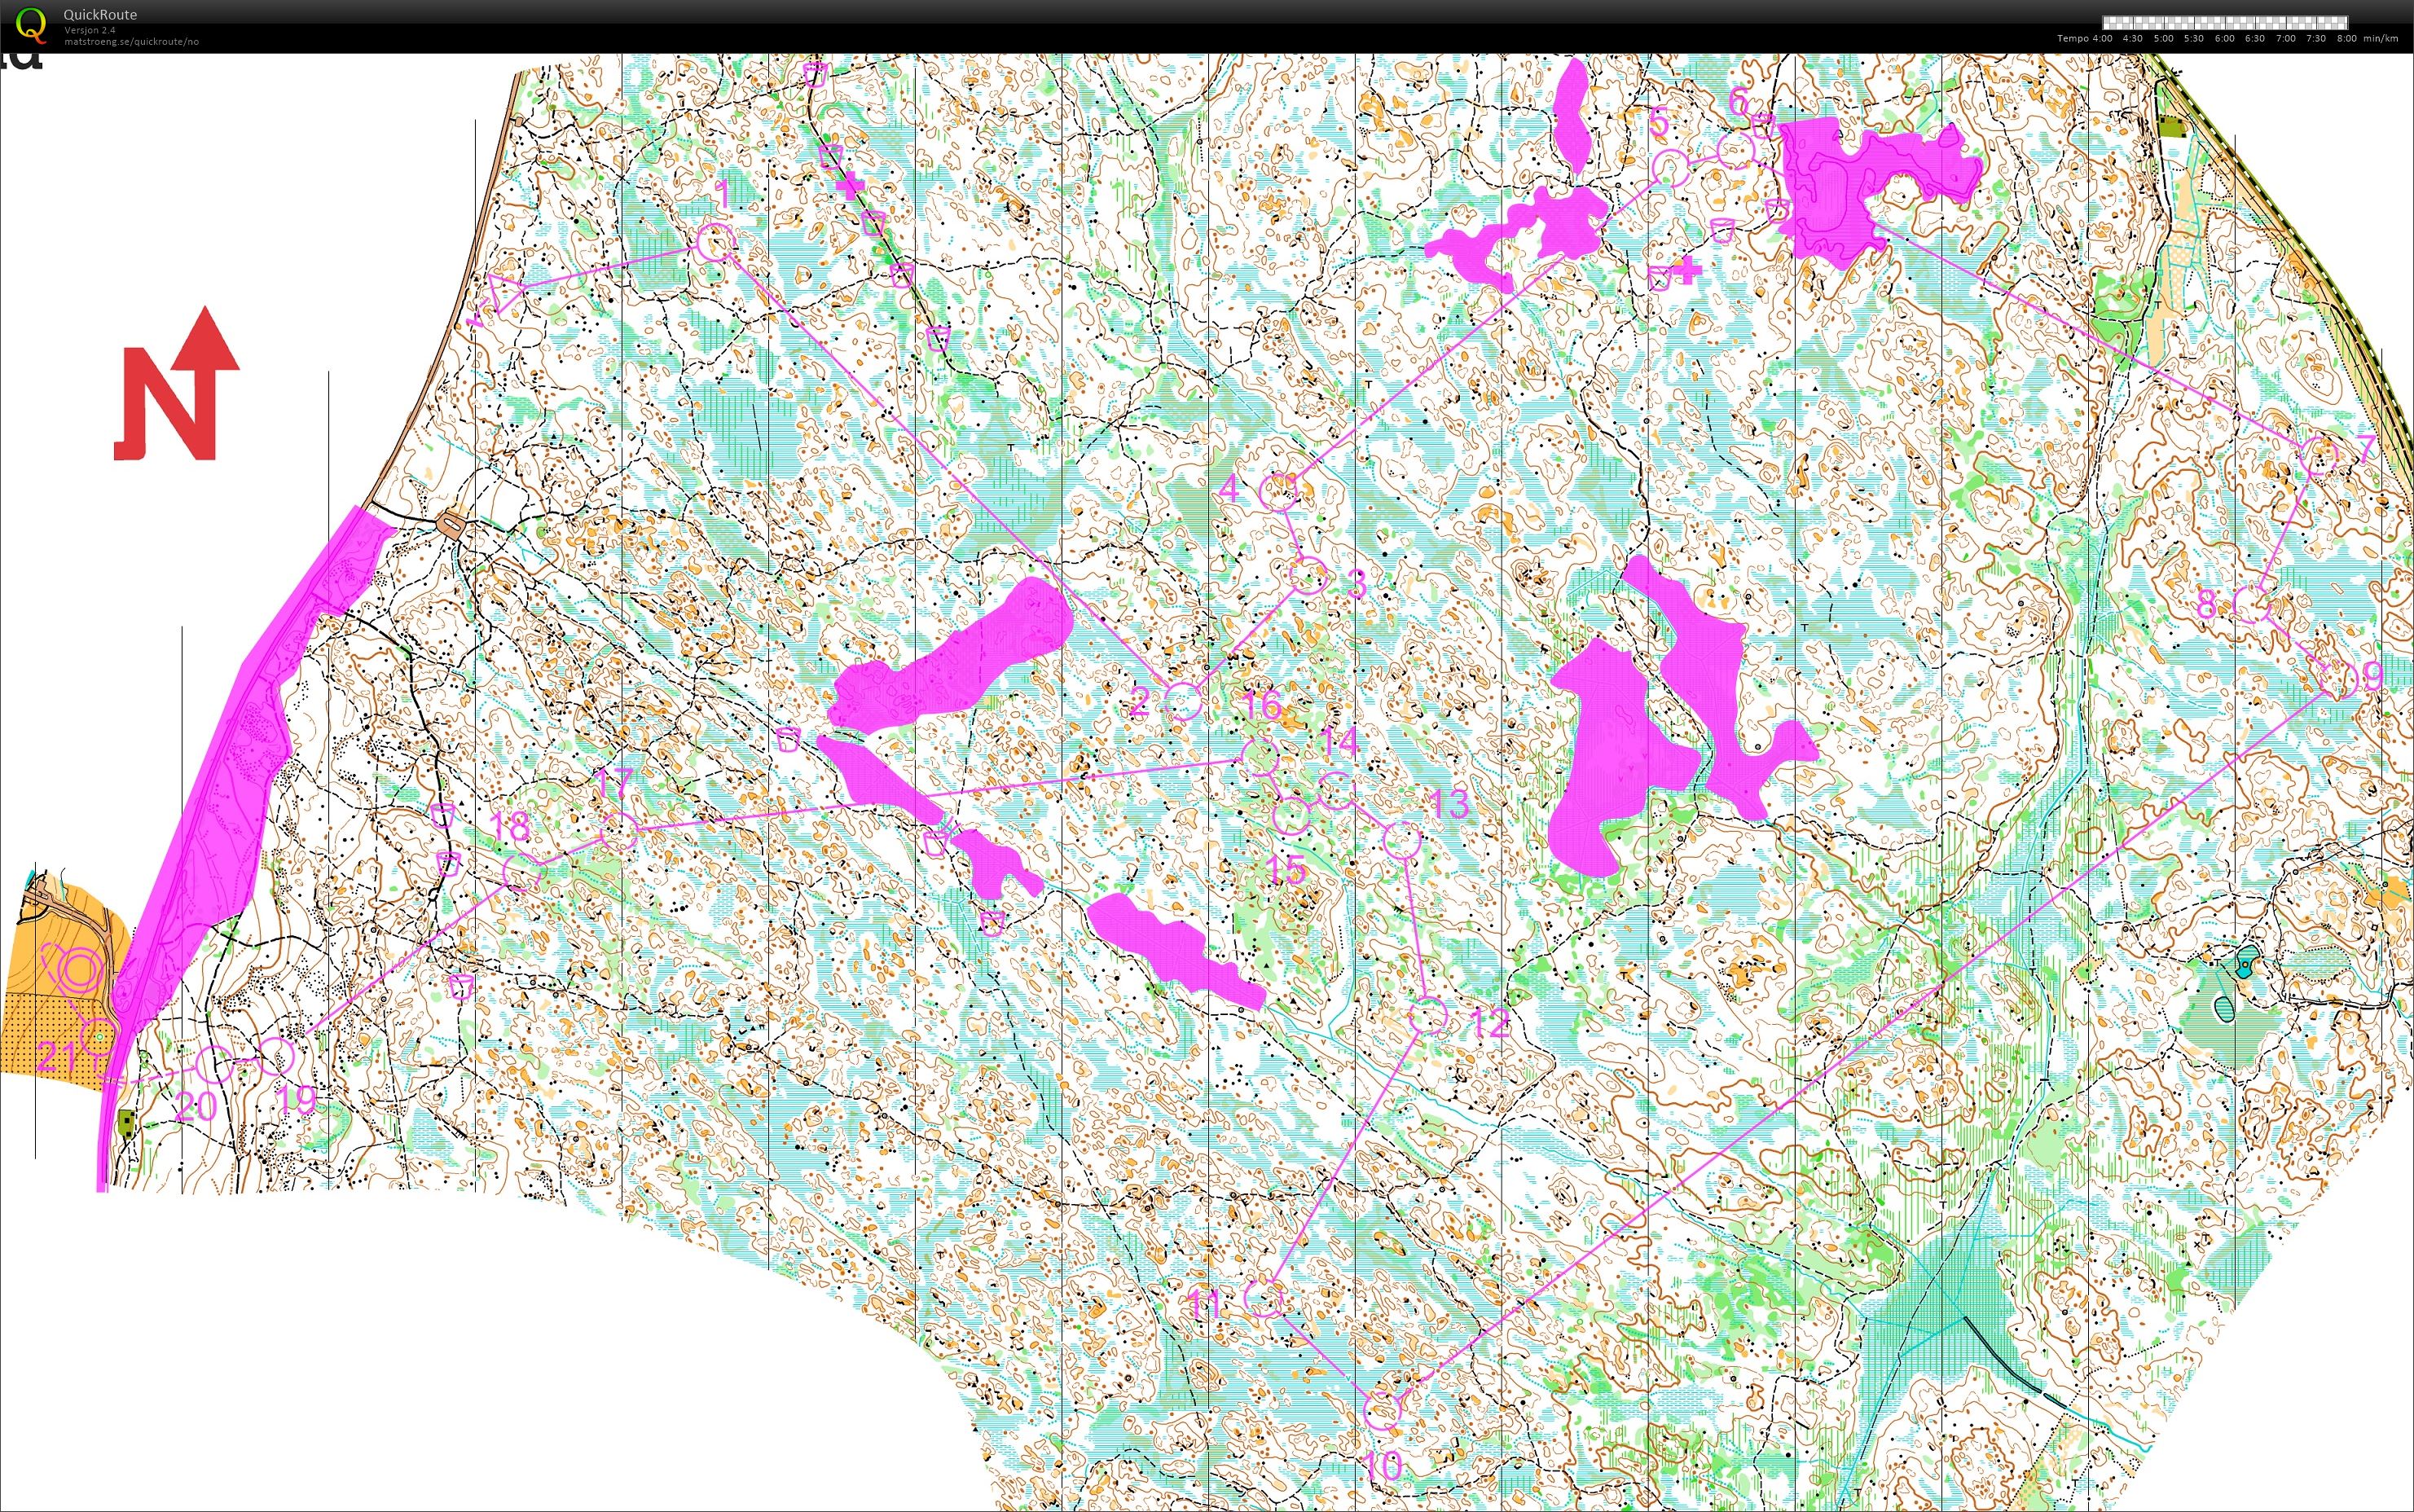Click the 5:00 tempo scale label
This screenshot has height=1512, width=2414.
[2163, 39]
